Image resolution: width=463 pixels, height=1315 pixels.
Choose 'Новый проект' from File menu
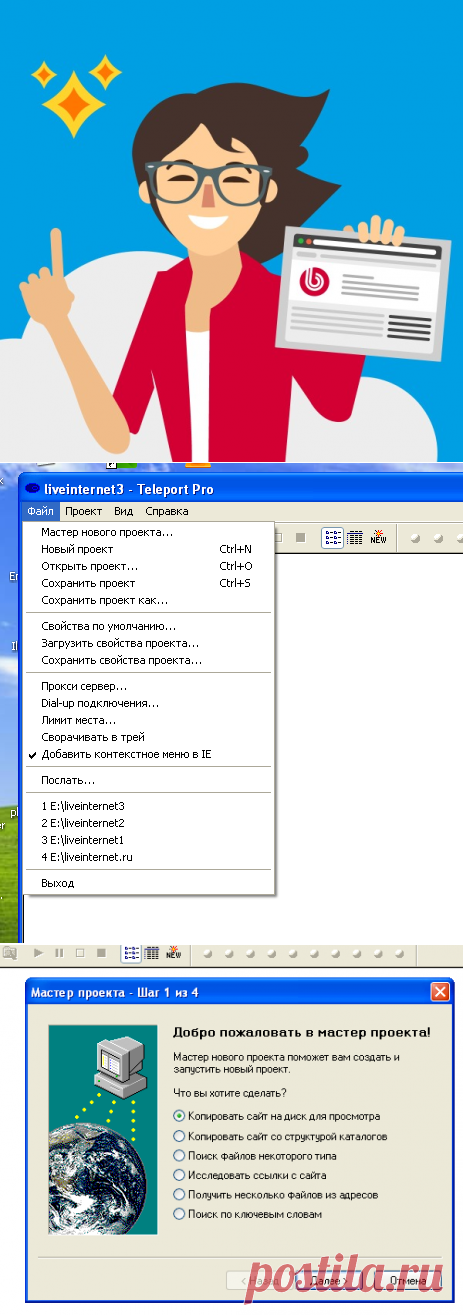click(x=147, y=549)
